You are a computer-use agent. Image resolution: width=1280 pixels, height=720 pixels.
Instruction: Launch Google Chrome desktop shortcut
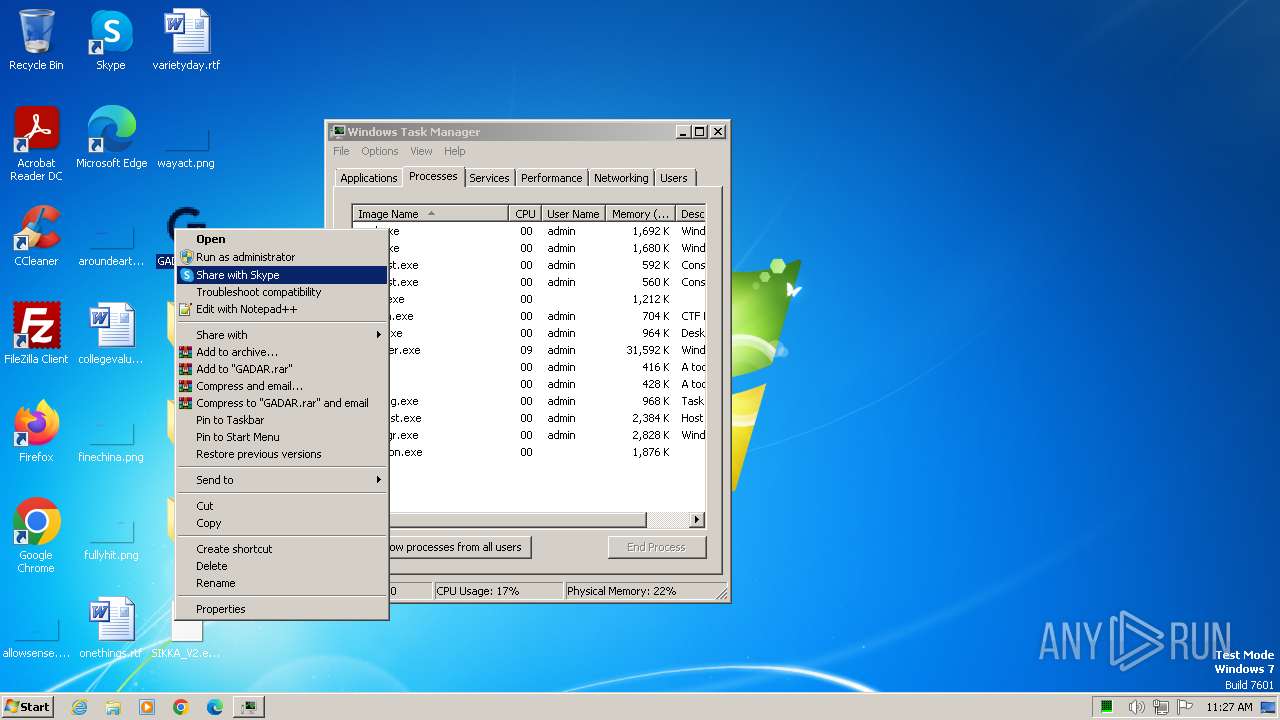[x=36, y=536]
